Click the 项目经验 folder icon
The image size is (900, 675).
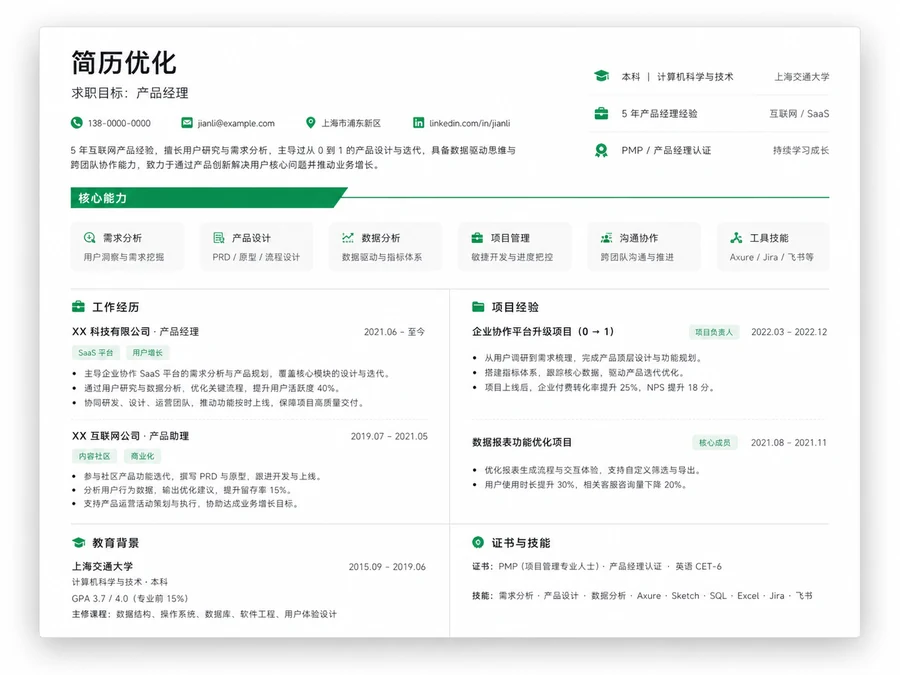(478, 307)
